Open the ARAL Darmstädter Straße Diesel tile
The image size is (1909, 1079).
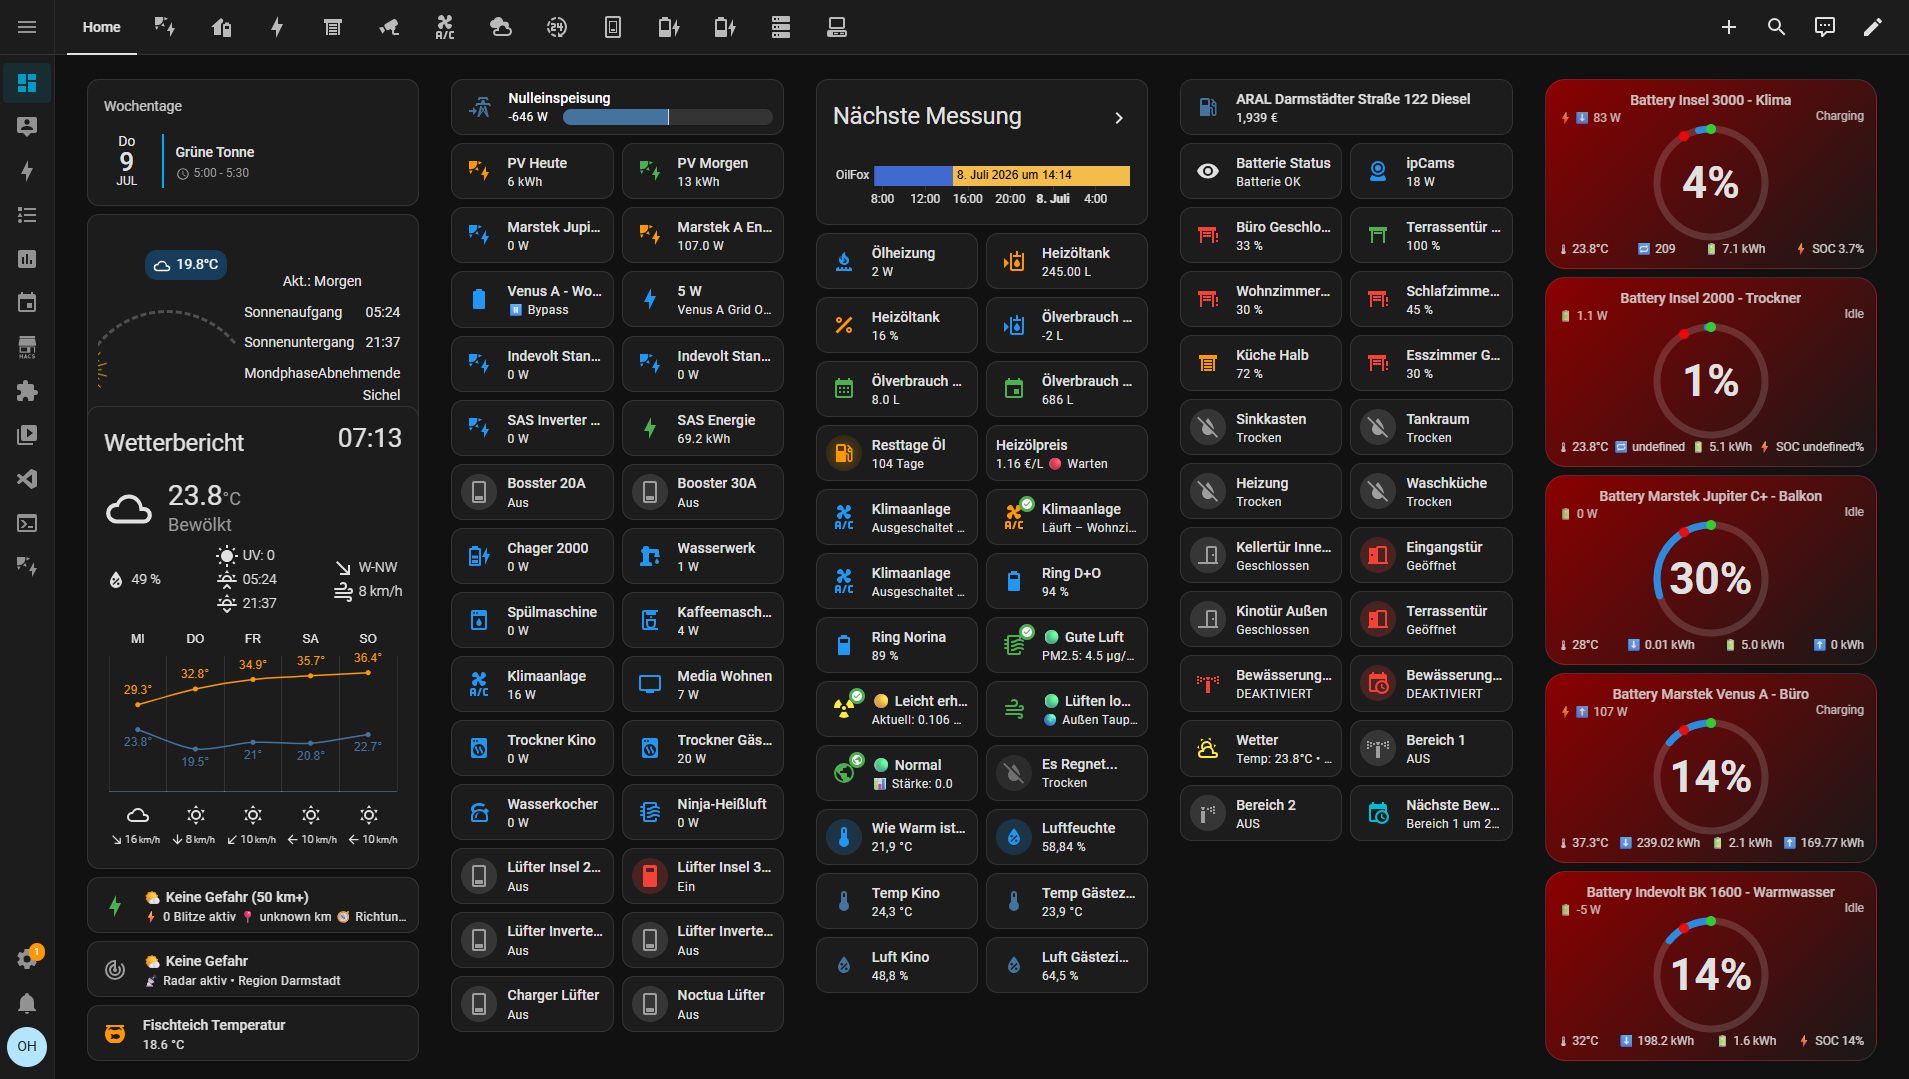(x=1346, y=107)
